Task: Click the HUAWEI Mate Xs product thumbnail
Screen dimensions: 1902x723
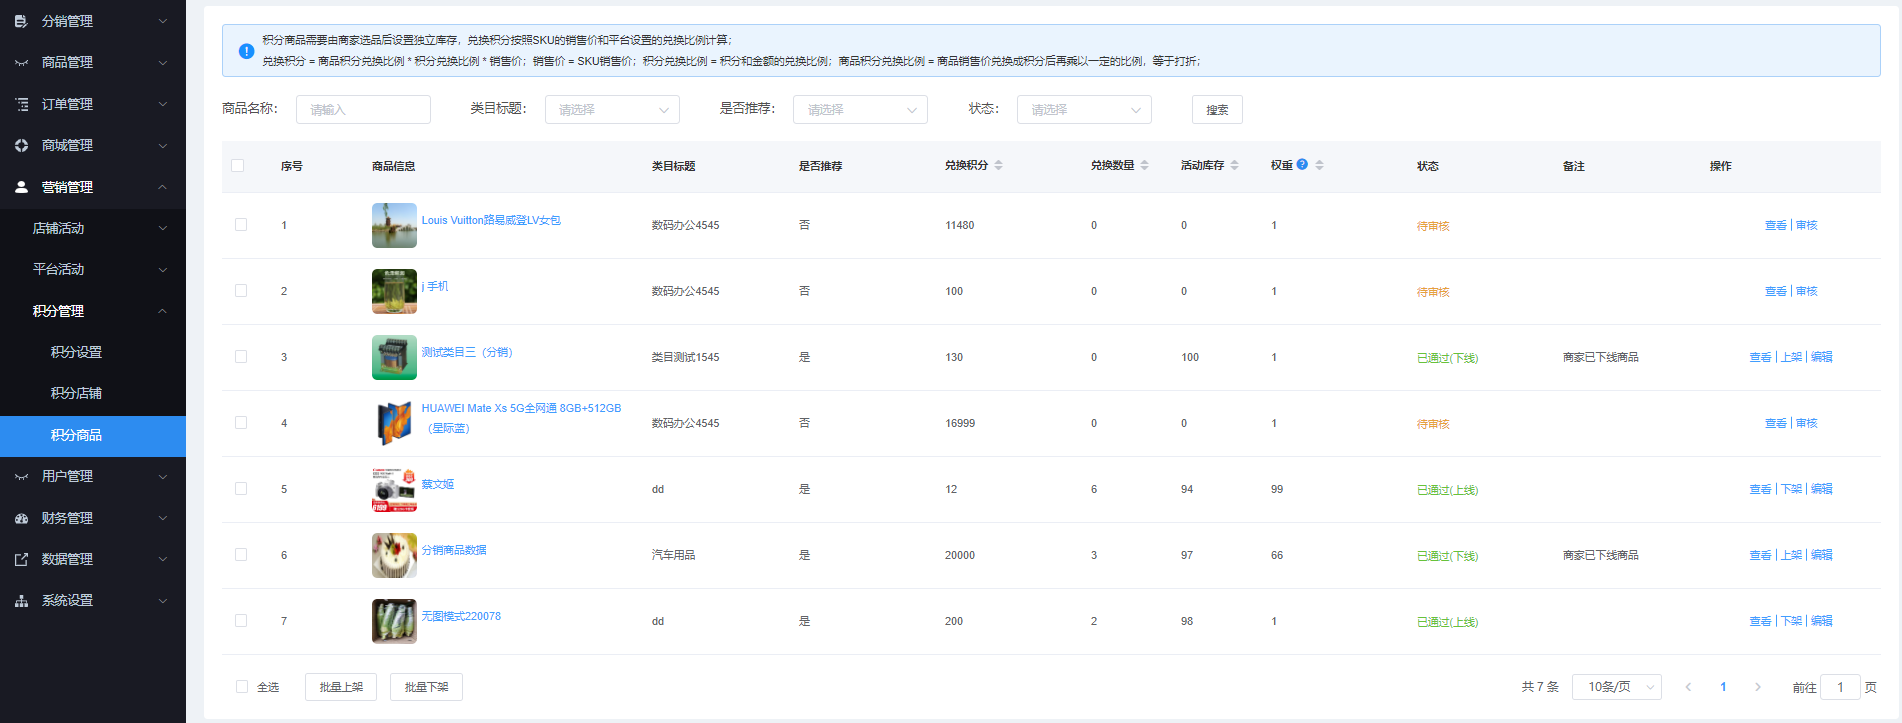Action: (x=394, y=423)
